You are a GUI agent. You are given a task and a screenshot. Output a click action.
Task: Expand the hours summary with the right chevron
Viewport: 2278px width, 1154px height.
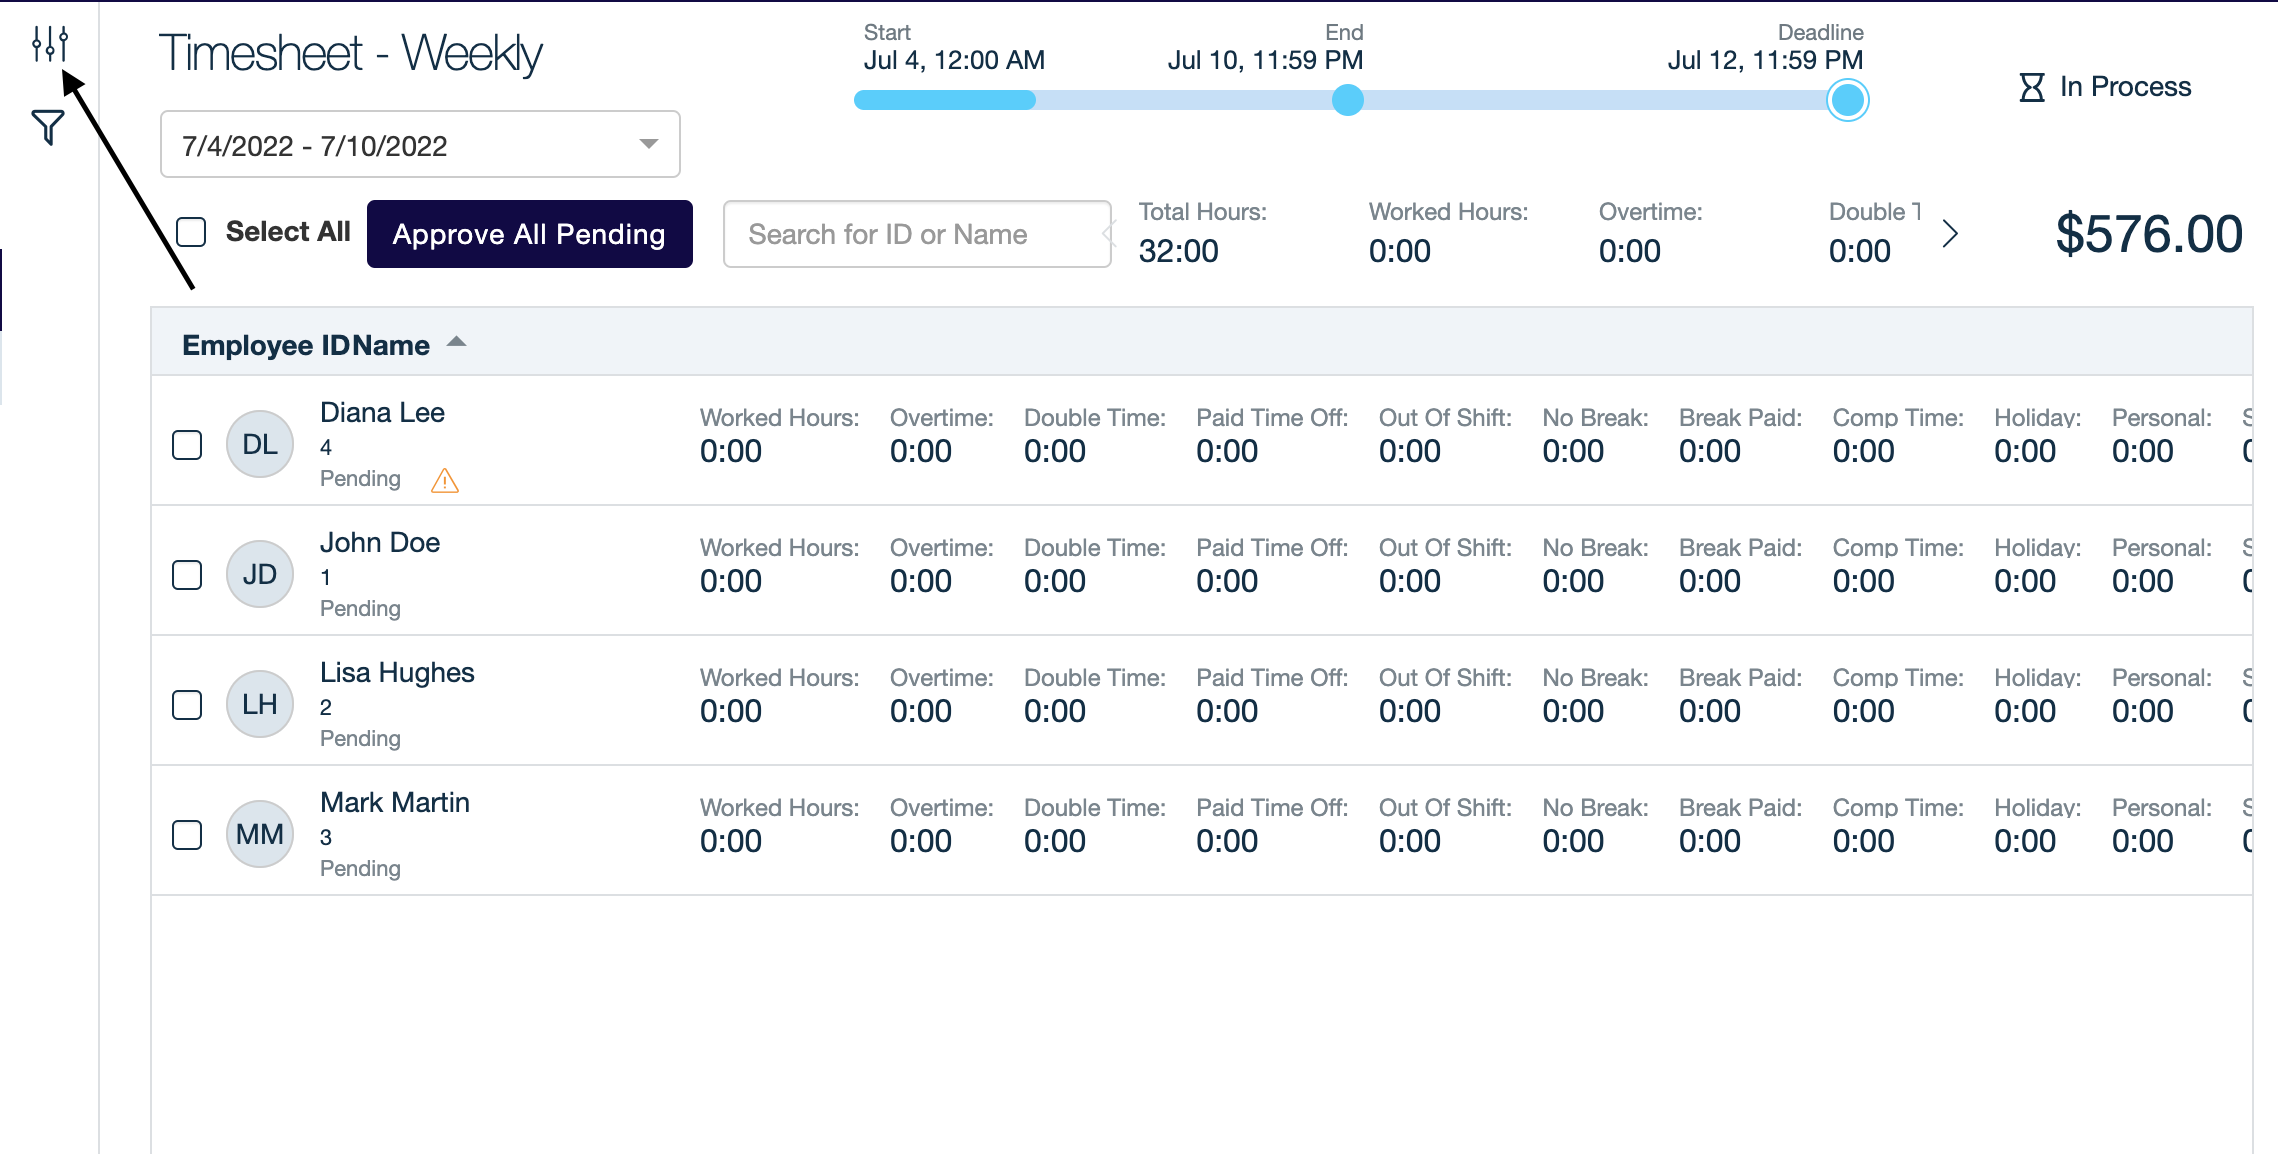tap(1950, 233)
